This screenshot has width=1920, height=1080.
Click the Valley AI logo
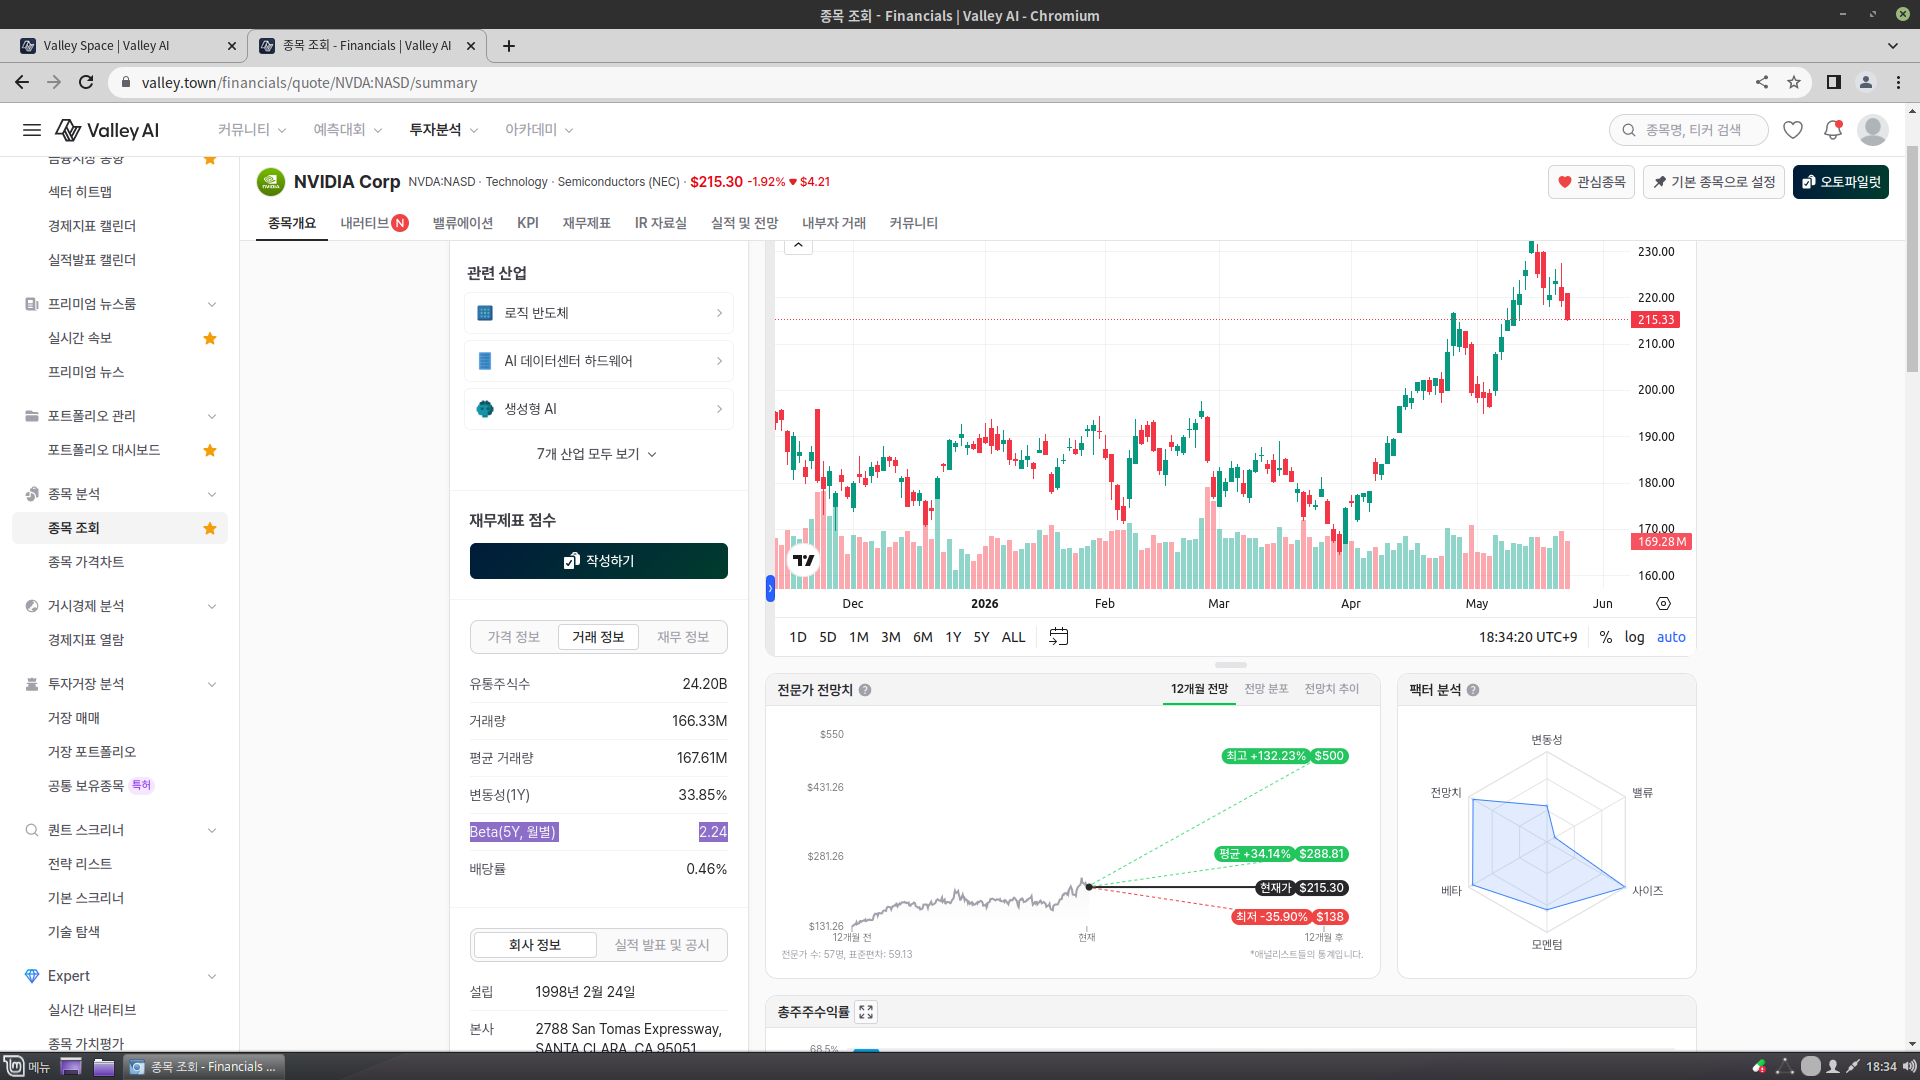click(x=107, y=130)
